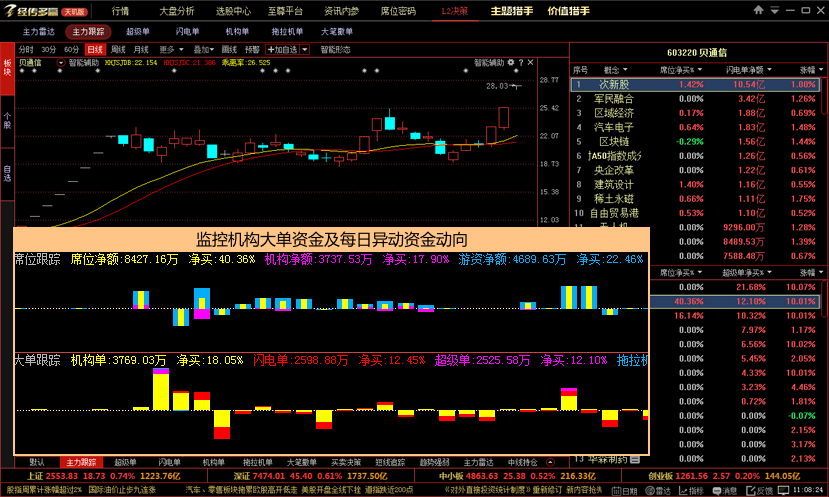Click the screen monitor icon near clock
Viewport: 829px width, 497px height.
783,491
